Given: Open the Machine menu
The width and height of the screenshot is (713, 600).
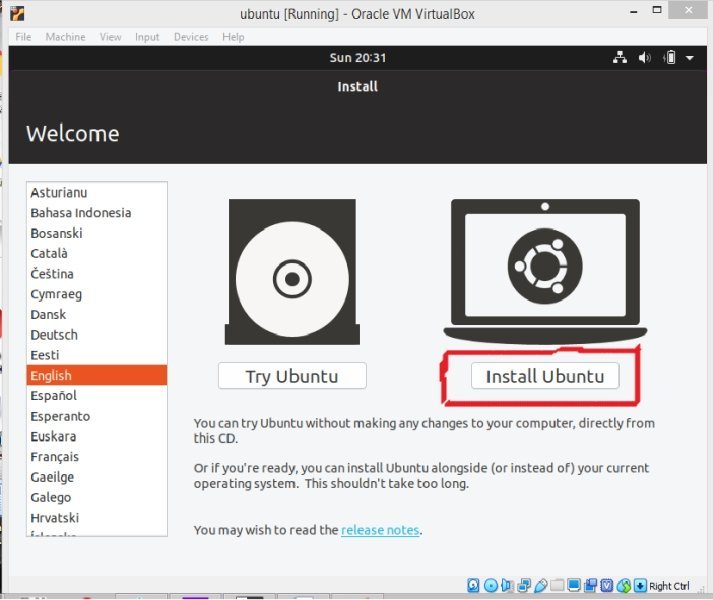Looking at the screenshot, I should pos(65,37).
